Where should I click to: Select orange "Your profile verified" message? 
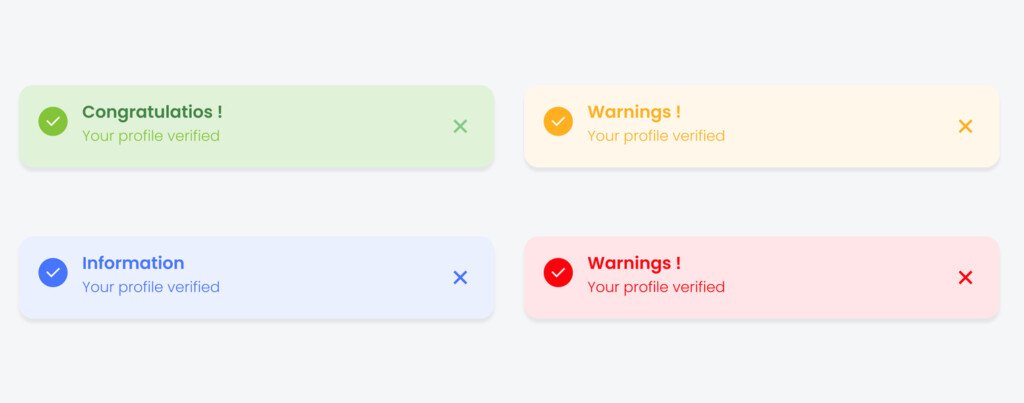(x=656, y=136)
